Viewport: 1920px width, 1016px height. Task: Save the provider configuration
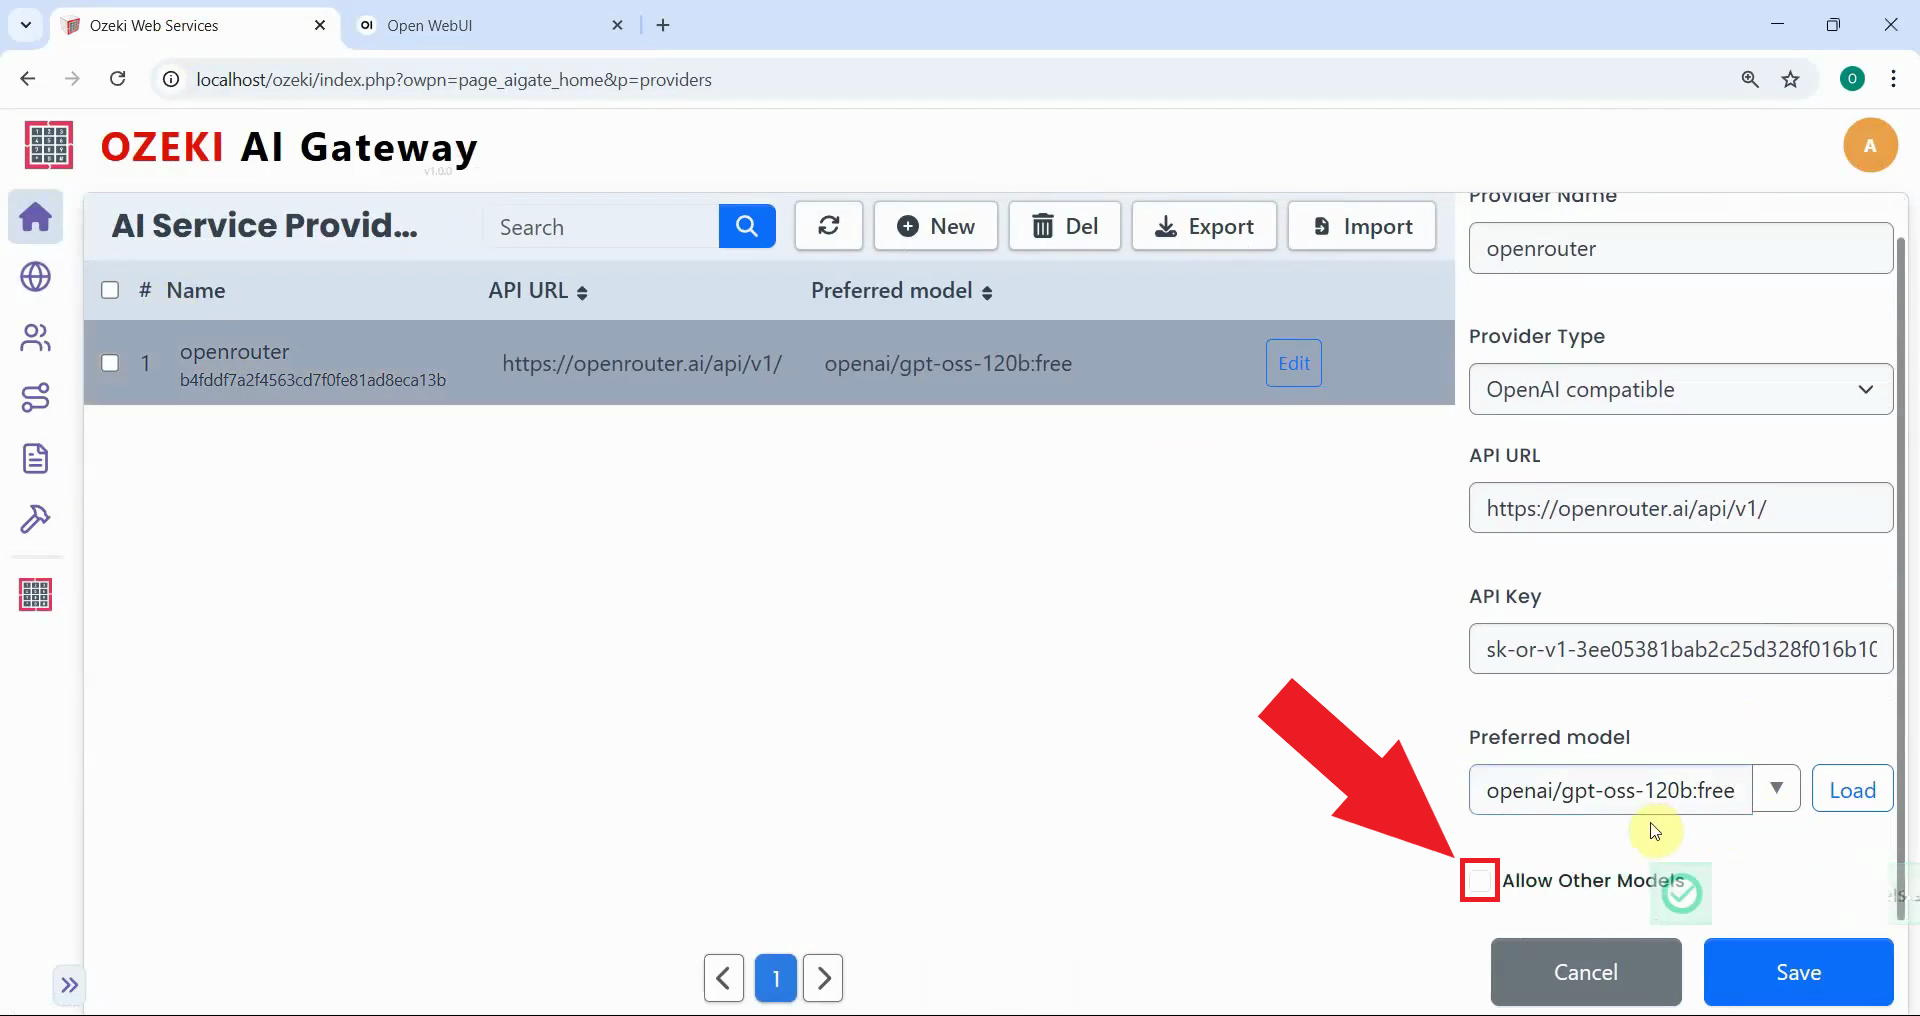point(1797,971)
